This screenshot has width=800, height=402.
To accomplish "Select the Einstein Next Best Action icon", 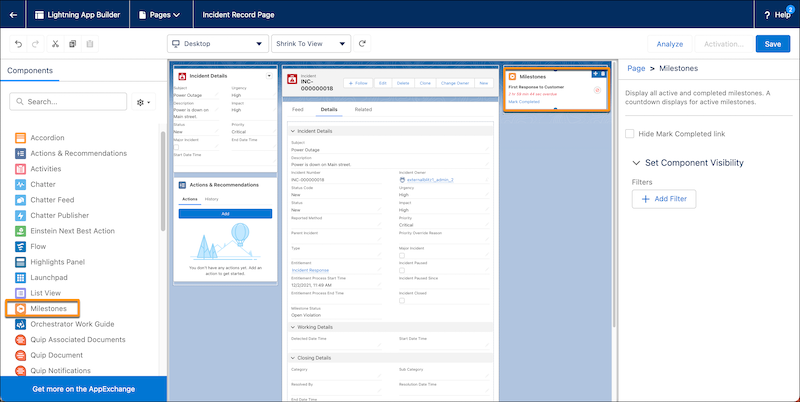I will click(x=20, y=231).
